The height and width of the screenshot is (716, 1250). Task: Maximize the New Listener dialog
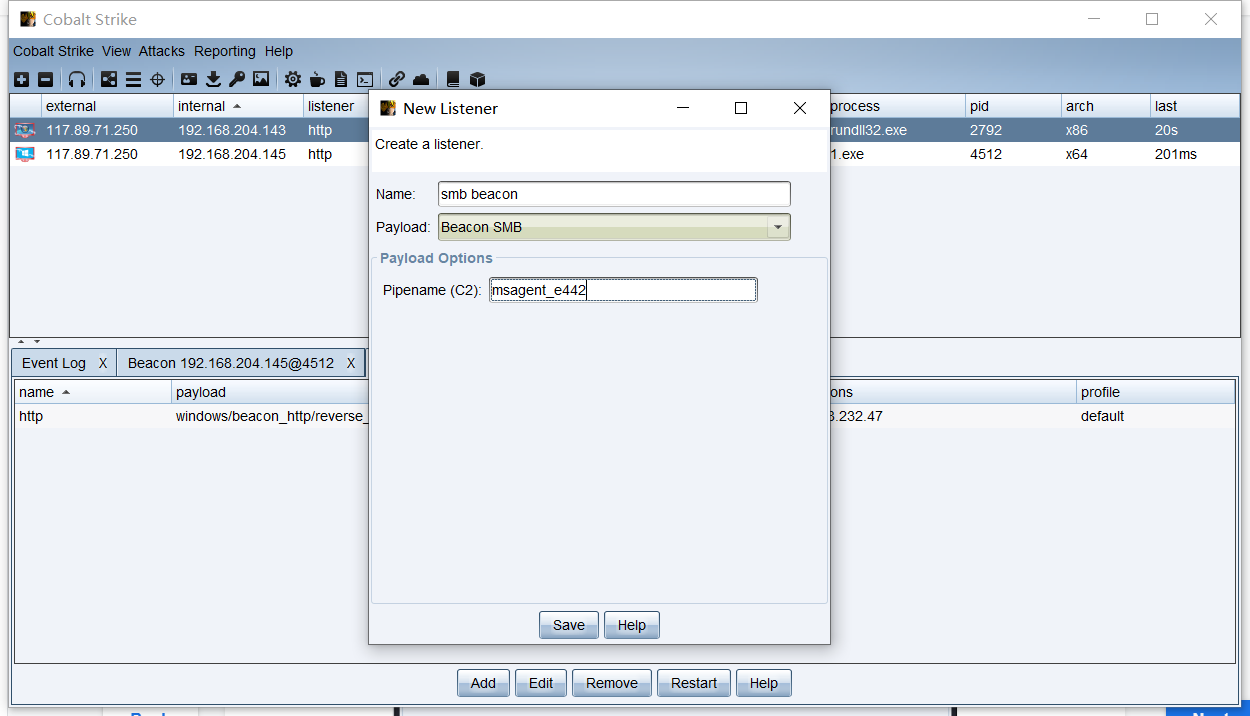[x=741, y=108]
